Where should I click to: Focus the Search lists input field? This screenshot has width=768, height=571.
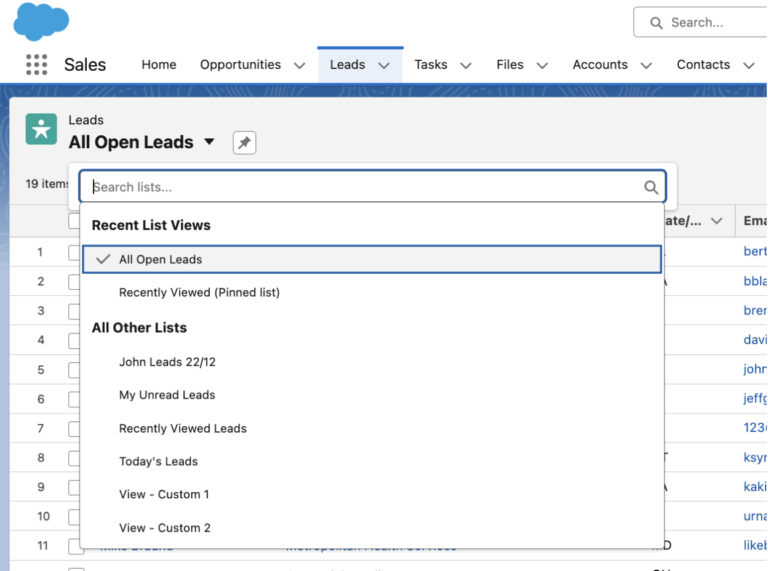360,187
